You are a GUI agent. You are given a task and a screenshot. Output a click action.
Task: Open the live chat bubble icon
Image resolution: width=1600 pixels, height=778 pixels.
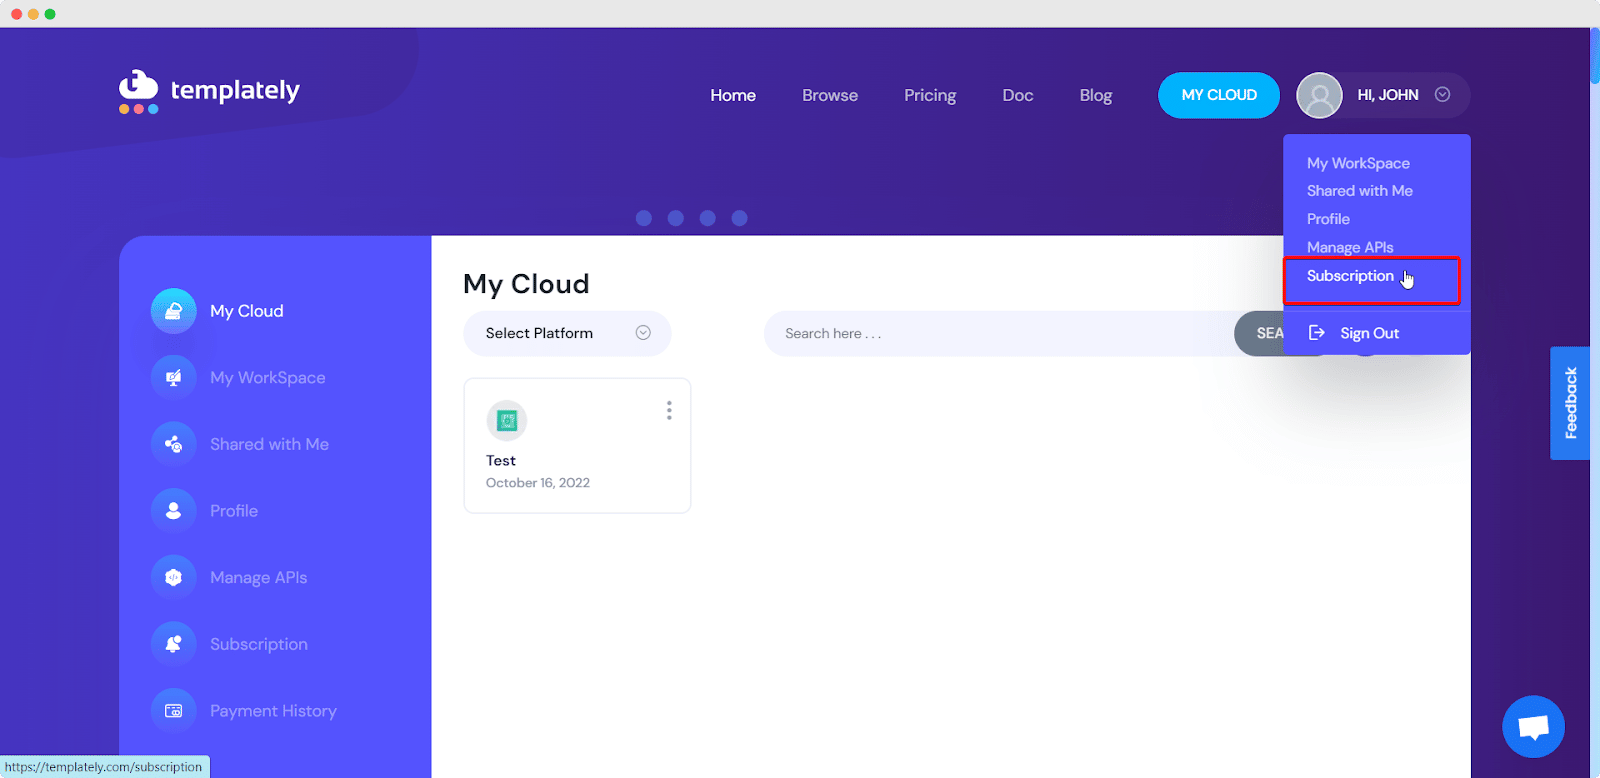click(1533, 727)
